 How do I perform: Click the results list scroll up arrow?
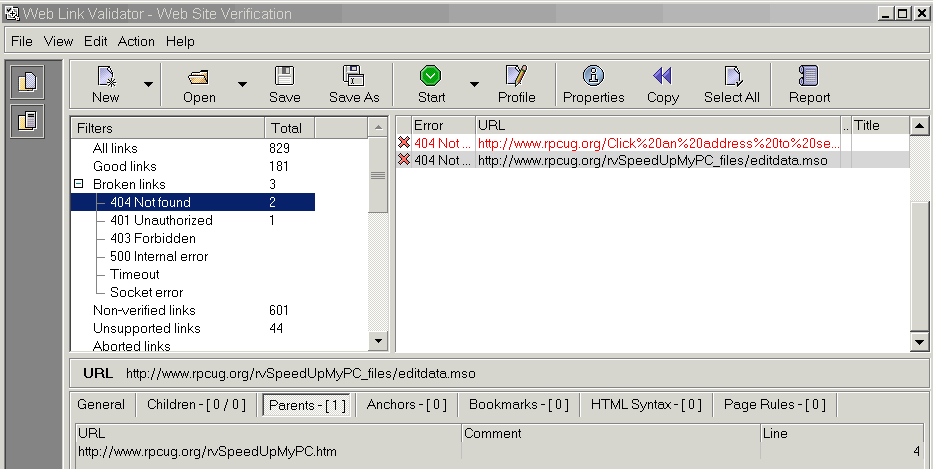919,126
